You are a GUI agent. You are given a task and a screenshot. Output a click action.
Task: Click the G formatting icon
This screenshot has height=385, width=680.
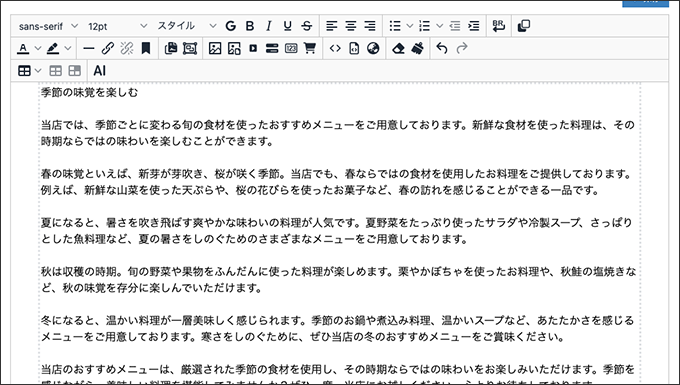point(231,26)
